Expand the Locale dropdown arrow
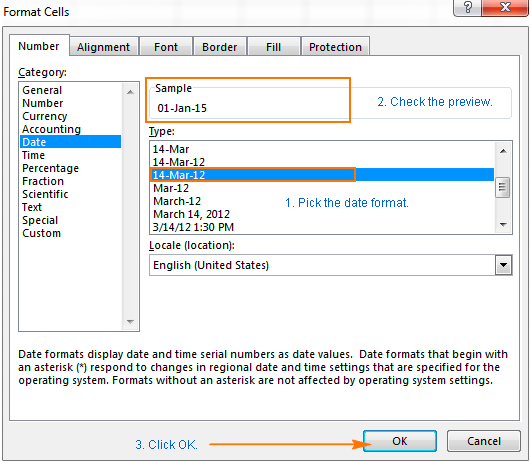The width and height of the screenshot is (531, 462). pos(503,265)
